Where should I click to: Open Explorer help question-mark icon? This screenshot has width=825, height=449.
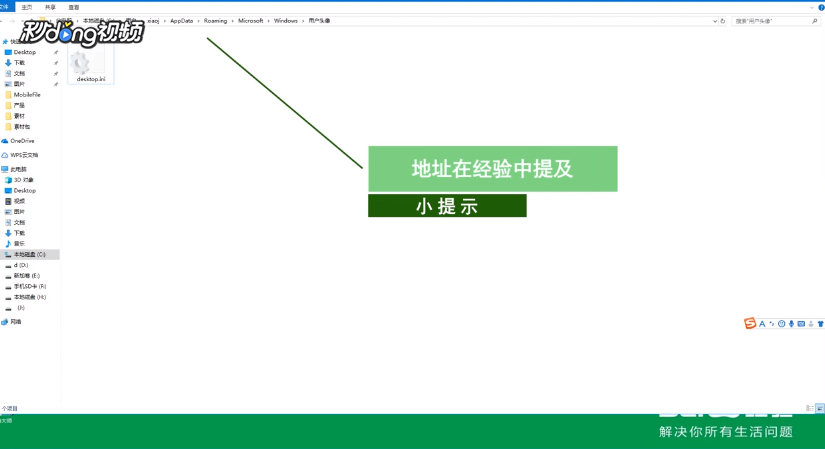coord(821,8)
